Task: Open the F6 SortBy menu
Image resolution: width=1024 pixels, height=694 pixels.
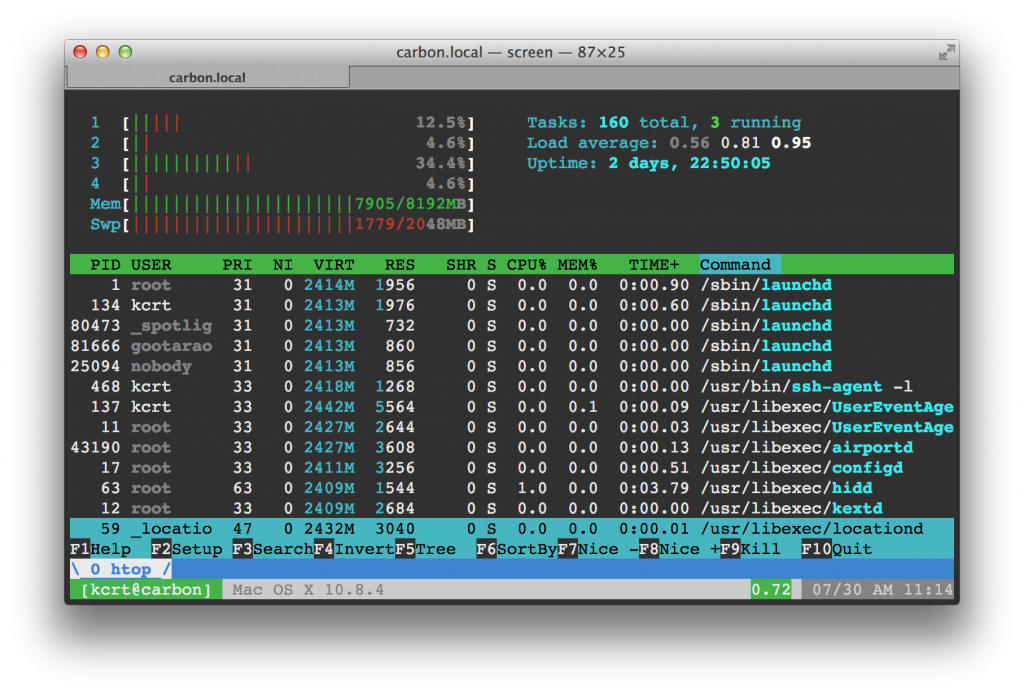Action: click(517, 549)
